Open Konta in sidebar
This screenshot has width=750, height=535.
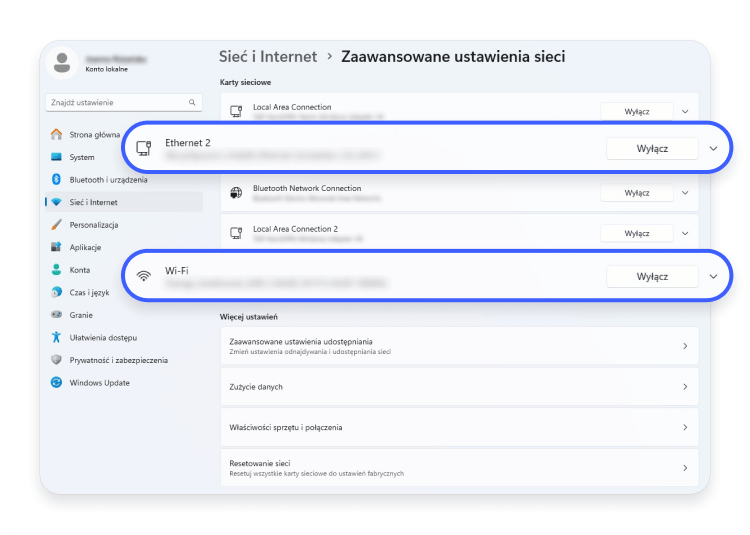pos(80,270)
